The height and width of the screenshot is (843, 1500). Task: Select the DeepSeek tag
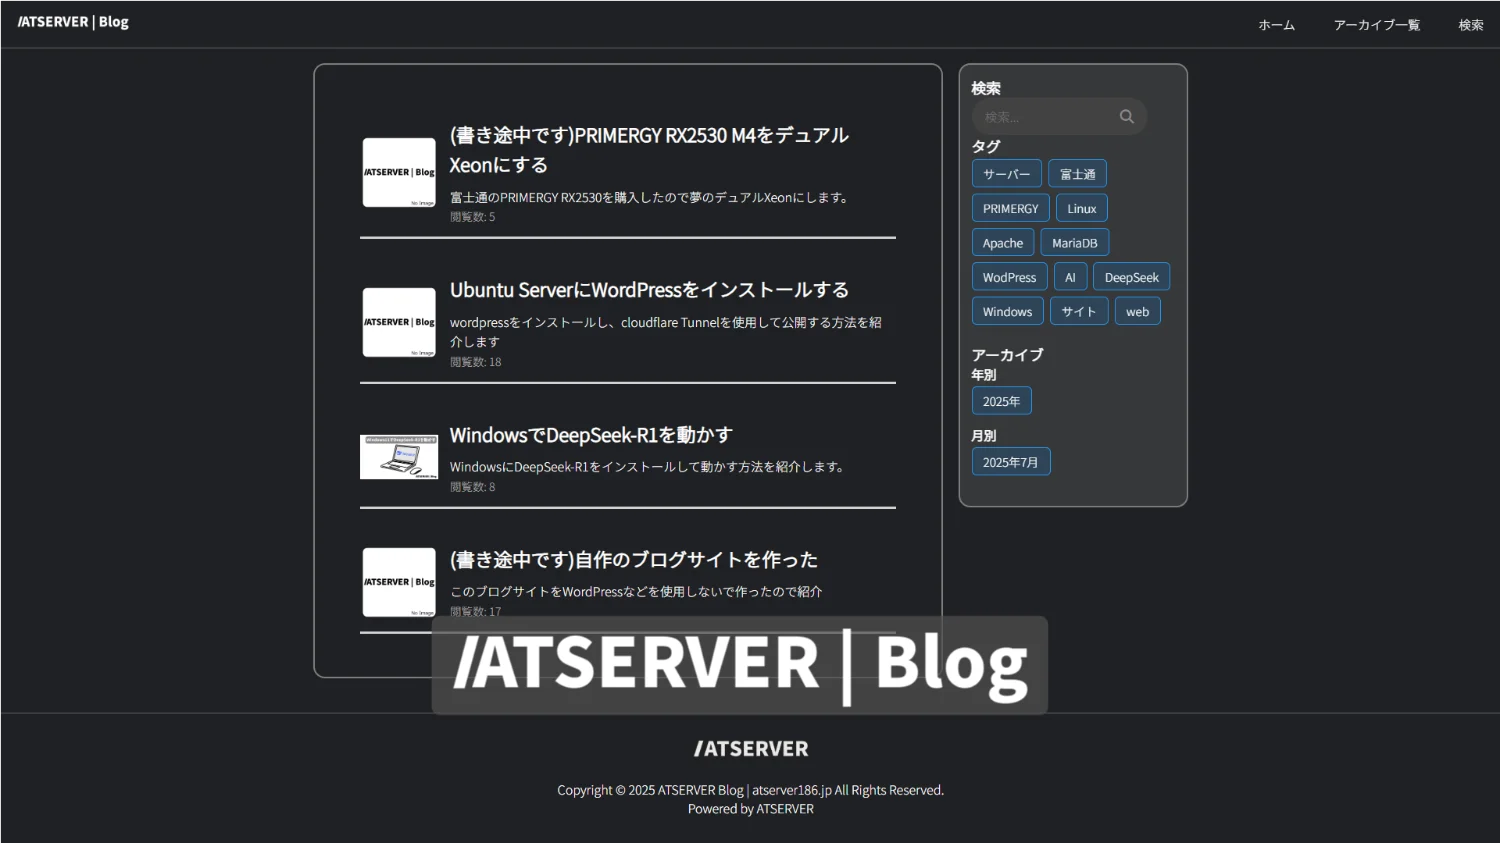(x=1131, y=278)
